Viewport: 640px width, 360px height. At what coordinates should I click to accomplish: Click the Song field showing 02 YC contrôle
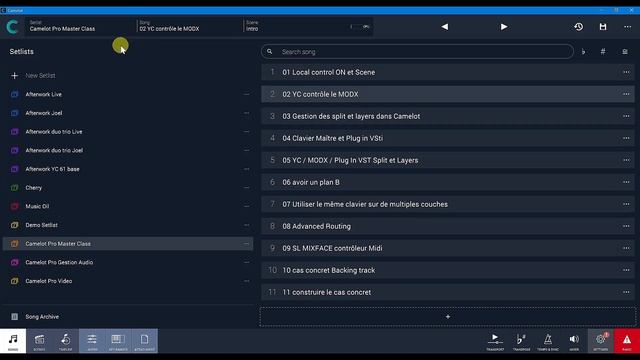190,26
